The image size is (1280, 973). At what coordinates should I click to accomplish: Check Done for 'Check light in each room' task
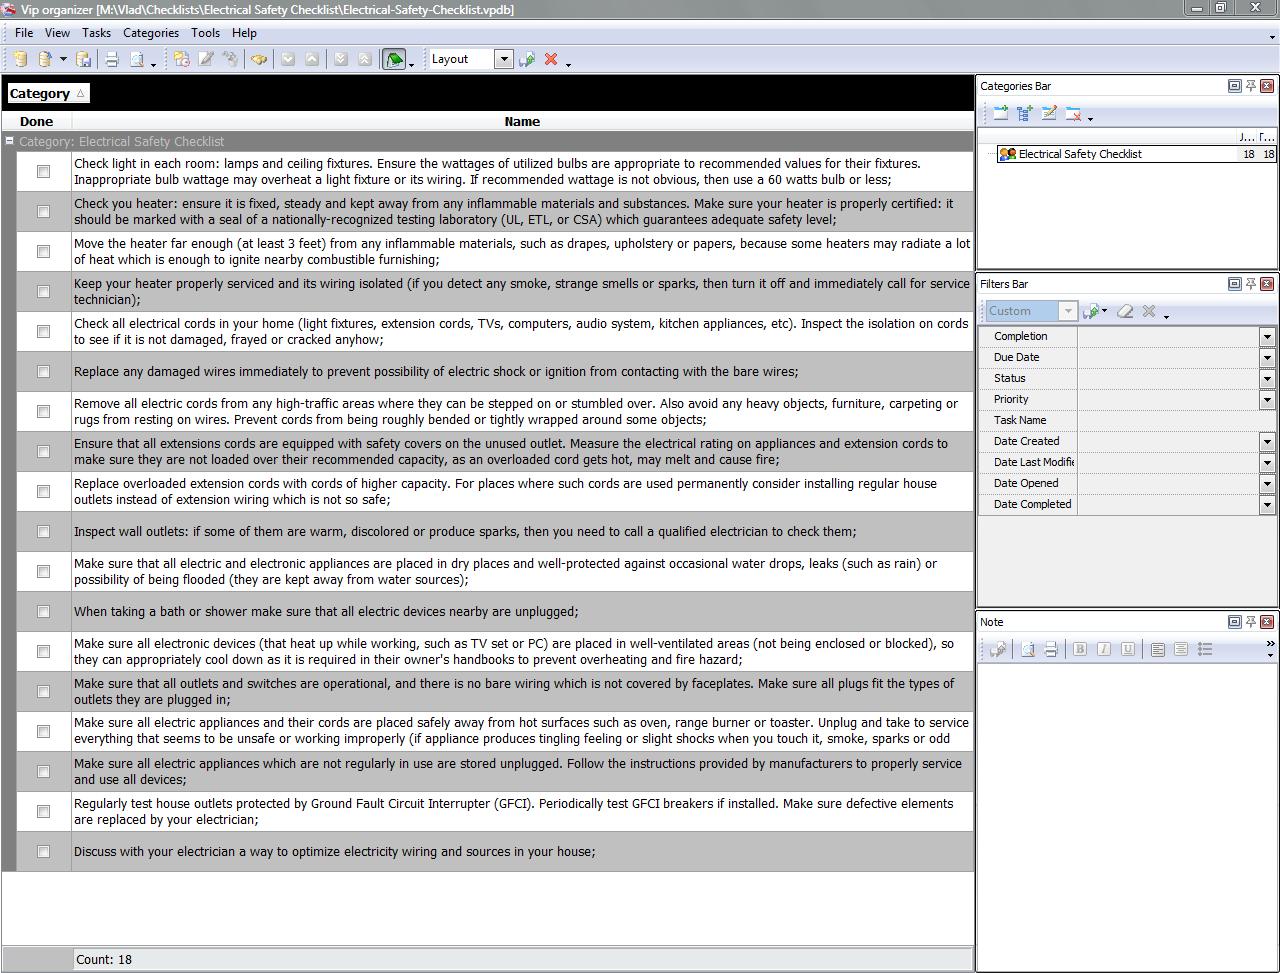point(43,172)
